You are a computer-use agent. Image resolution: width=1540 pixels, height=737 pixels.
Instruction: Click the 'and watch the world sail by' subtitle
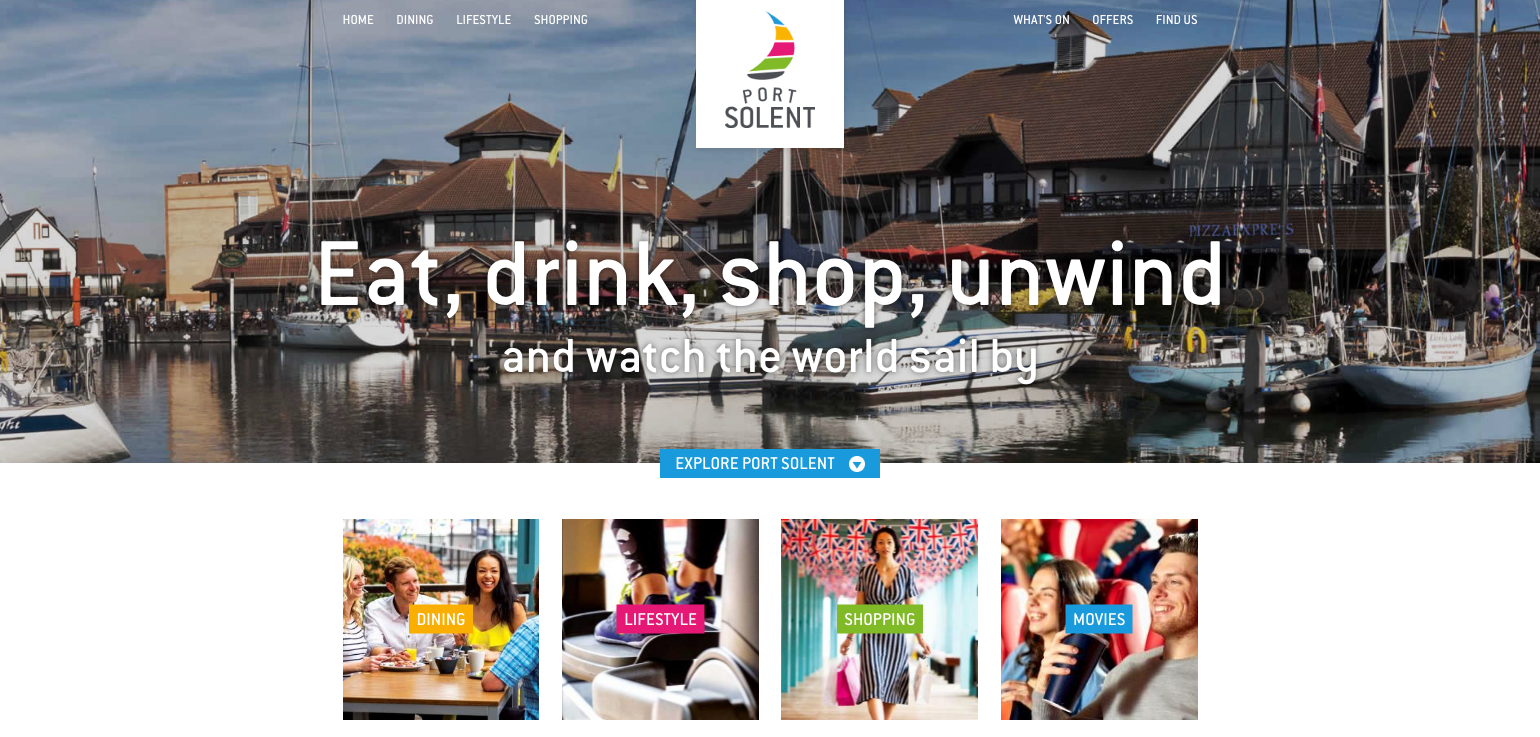[770, 359]
